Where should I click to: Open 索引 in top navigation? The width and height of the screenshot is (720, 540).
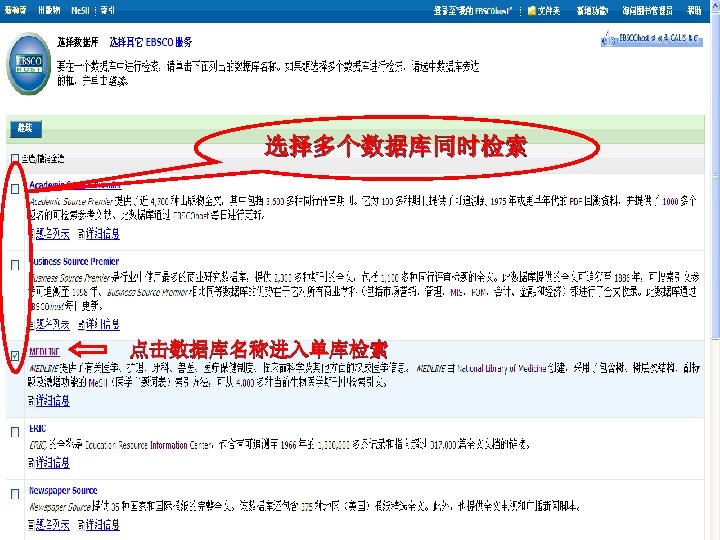[x=107, y=10]
